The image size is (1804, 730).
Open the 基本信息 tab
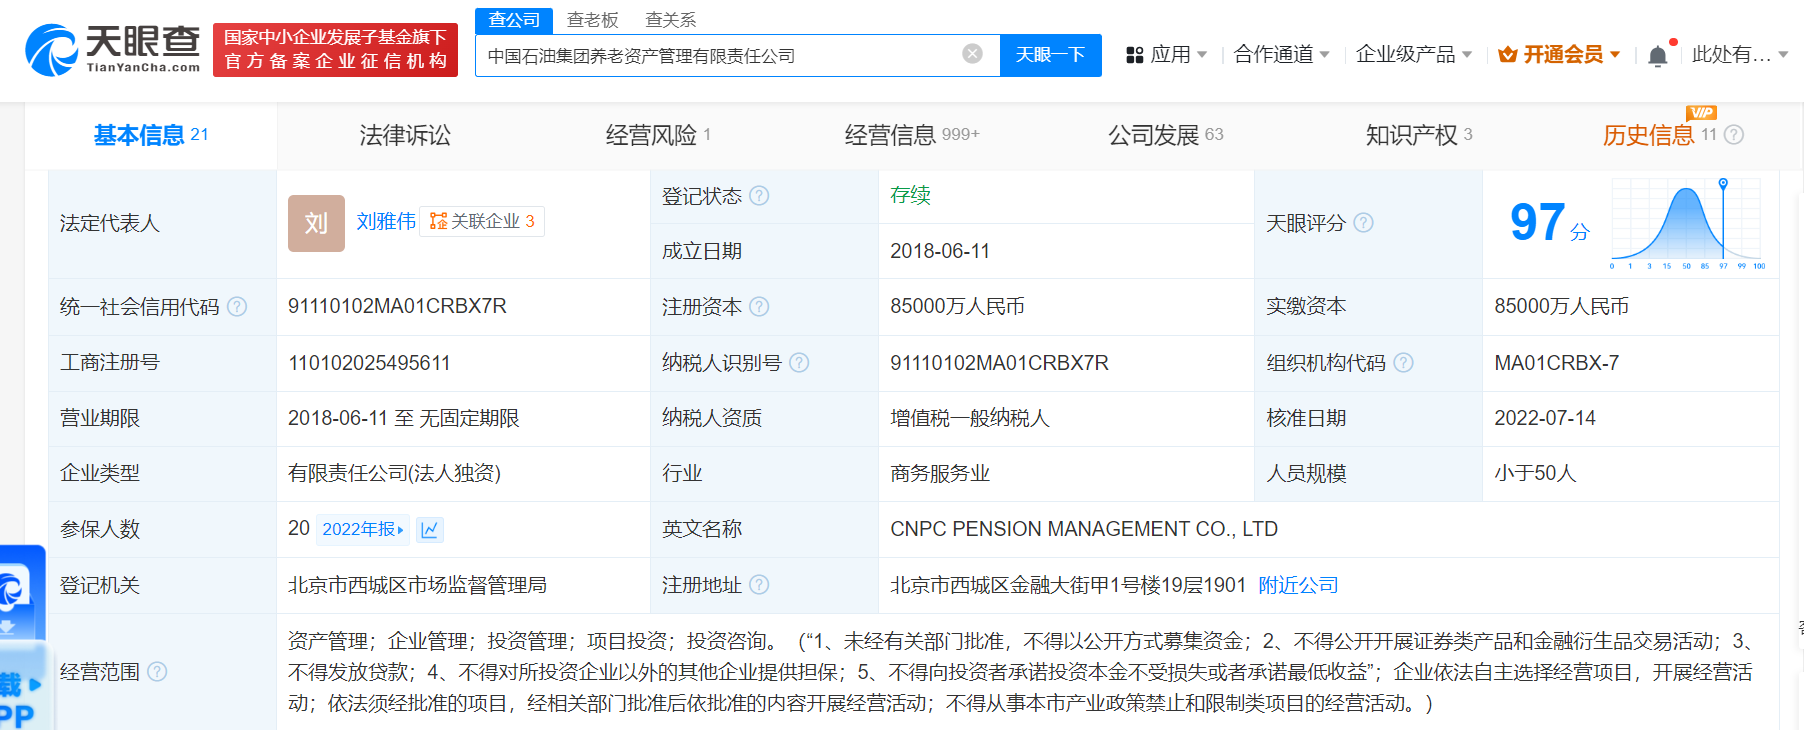[151, 135]
